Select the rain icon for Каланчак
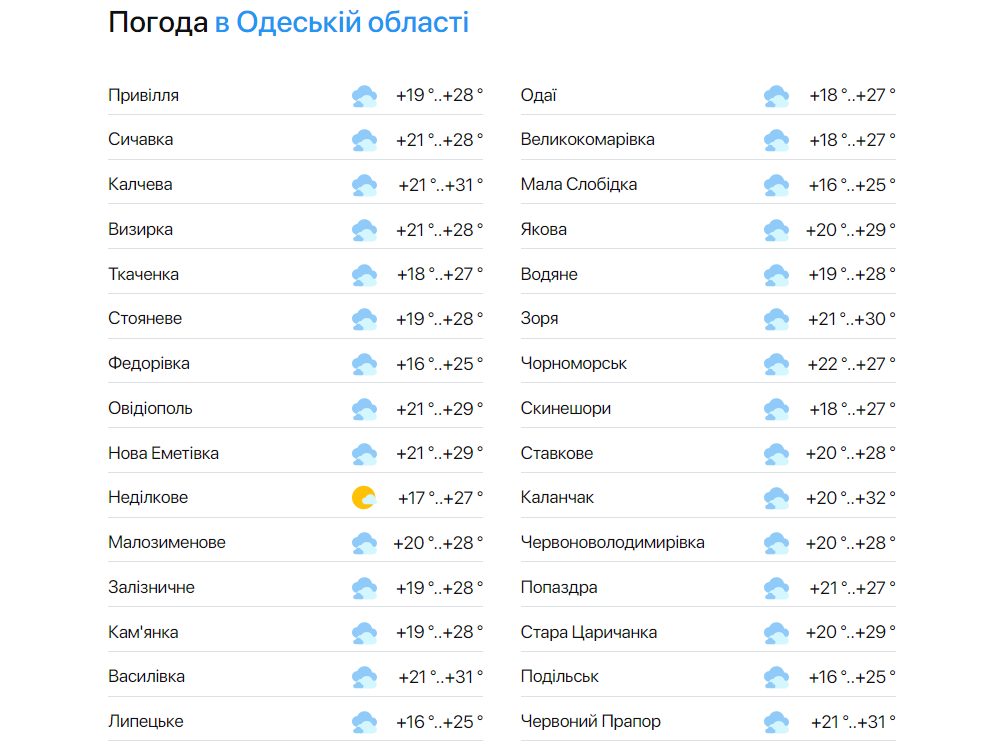 pos(776,497)
